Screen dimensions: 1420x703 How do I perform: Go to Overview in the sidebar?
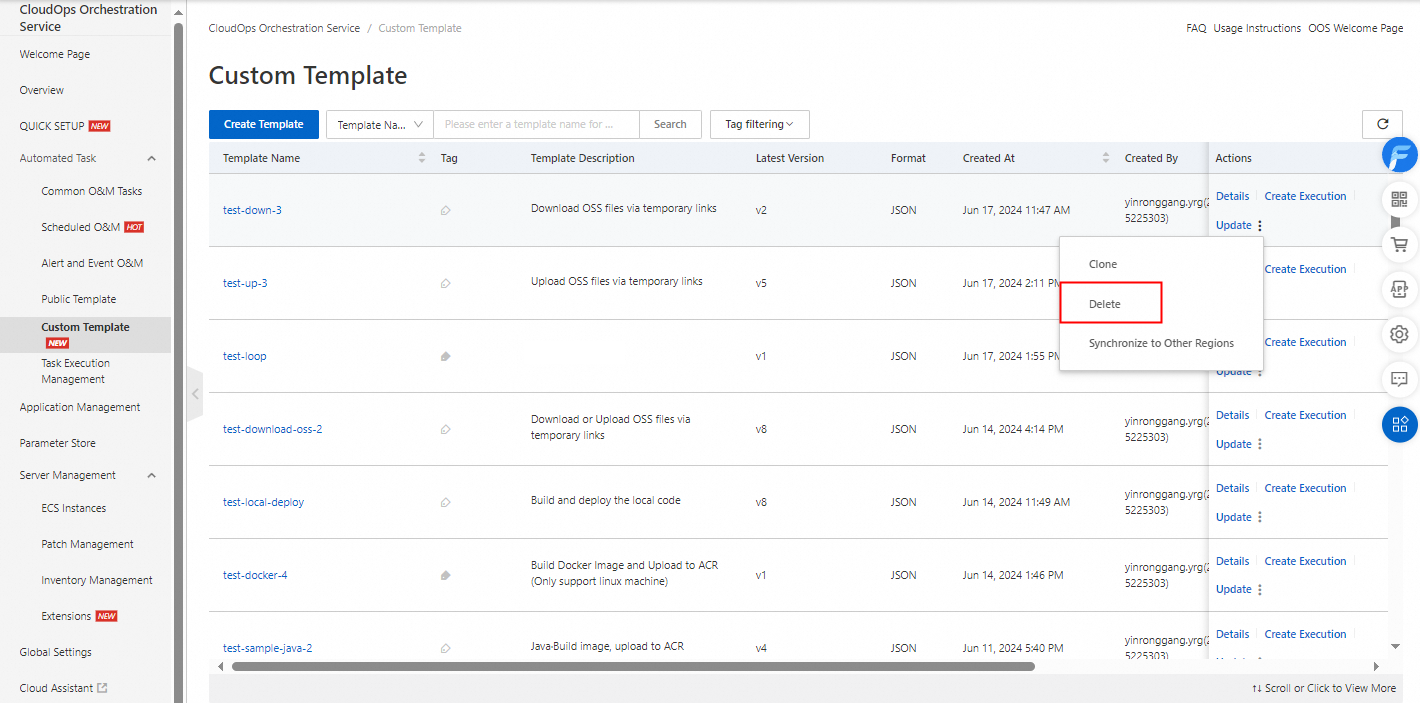click(42, 90)
